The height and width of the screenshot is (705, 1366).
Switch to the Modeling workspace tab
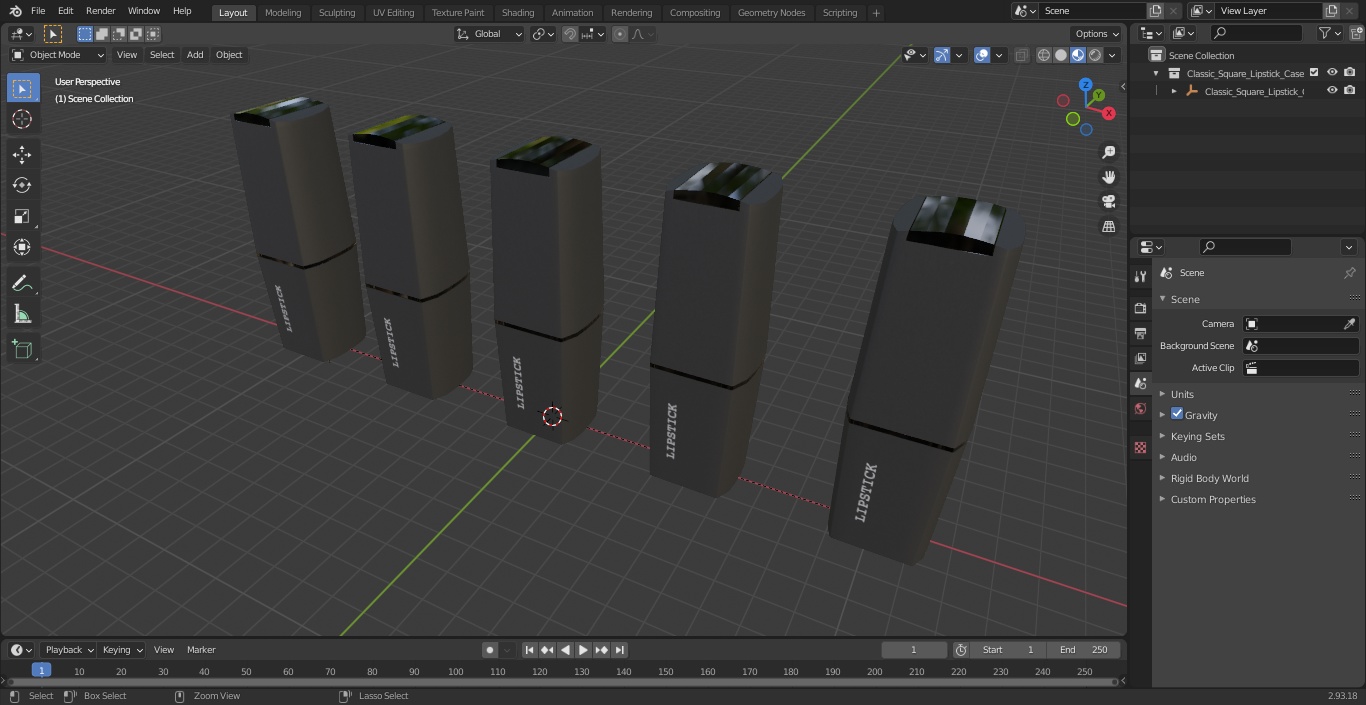tap(283, 13)
